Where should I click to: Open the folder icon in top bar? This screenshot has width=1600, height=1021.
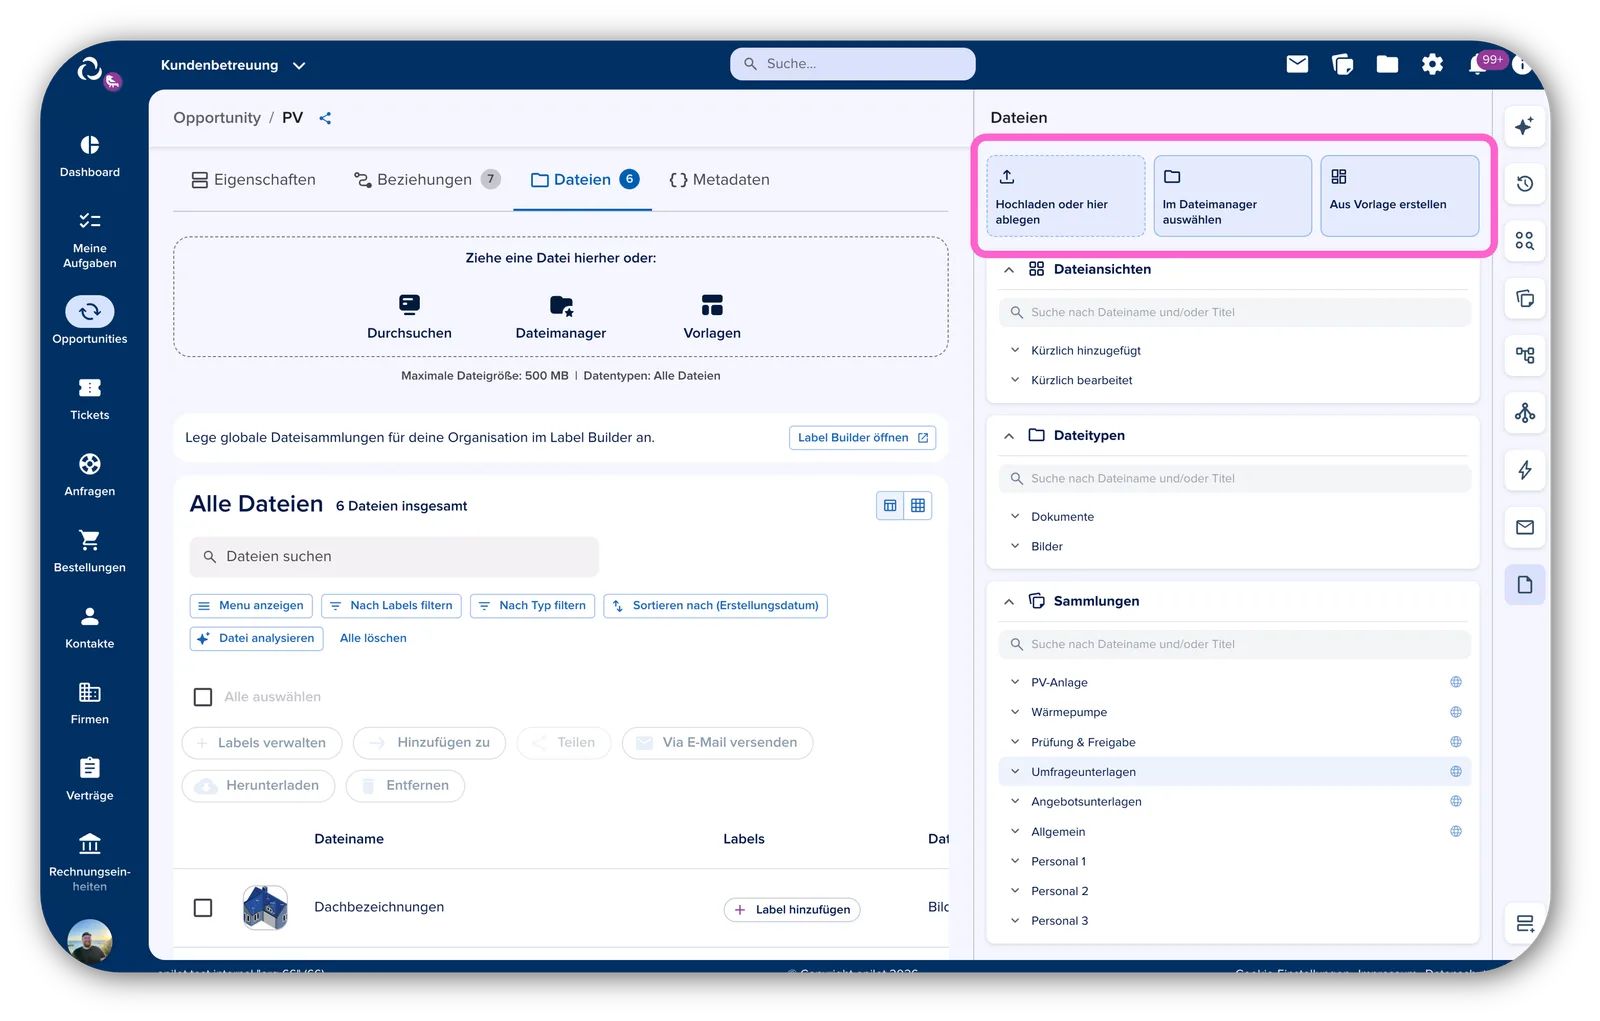pos(1387,64)
